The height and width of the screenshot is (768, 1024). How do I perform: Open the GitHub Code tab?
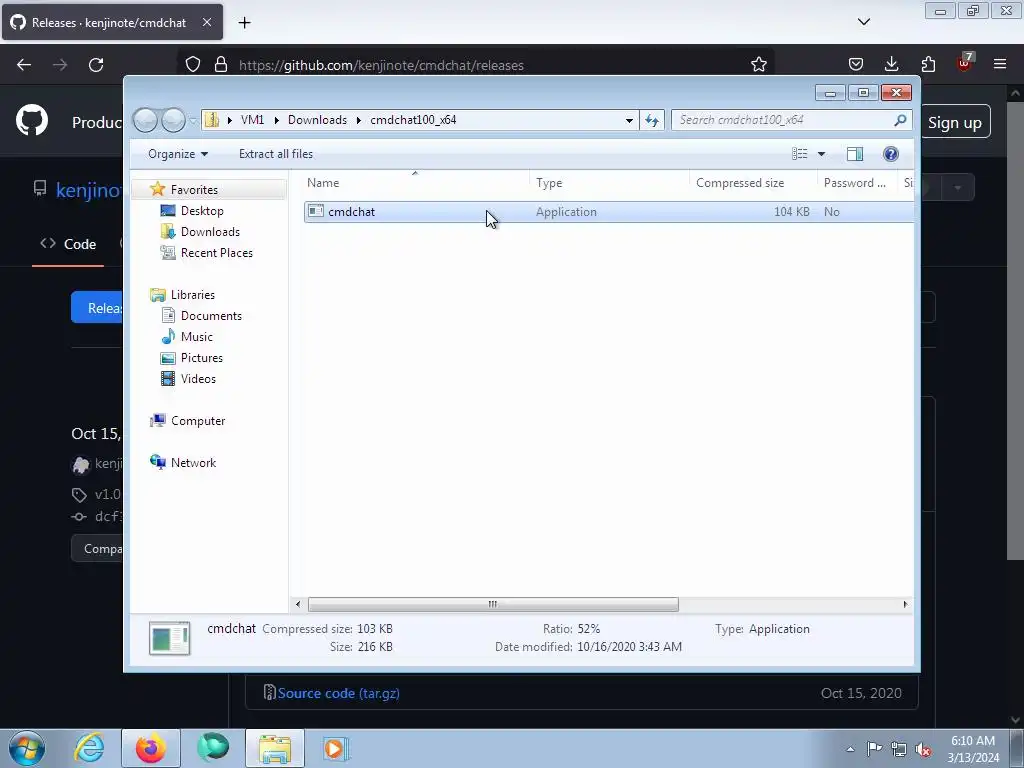68,244
